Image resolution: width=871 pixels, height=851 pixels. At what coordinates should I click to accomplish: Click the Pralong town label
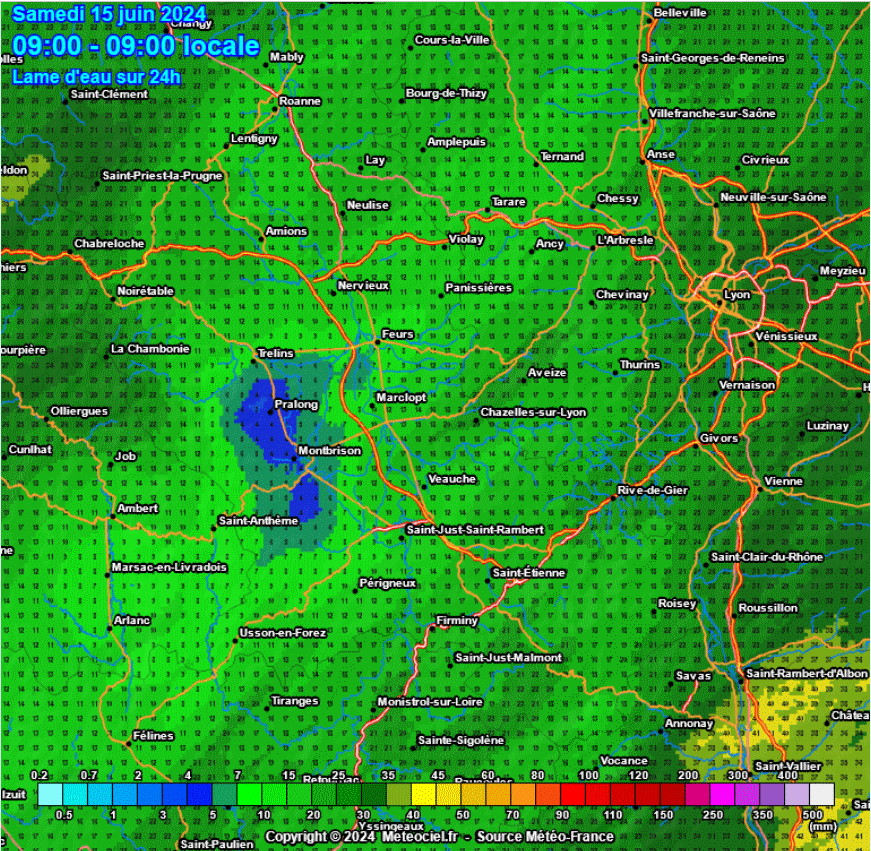pos(295,405)
